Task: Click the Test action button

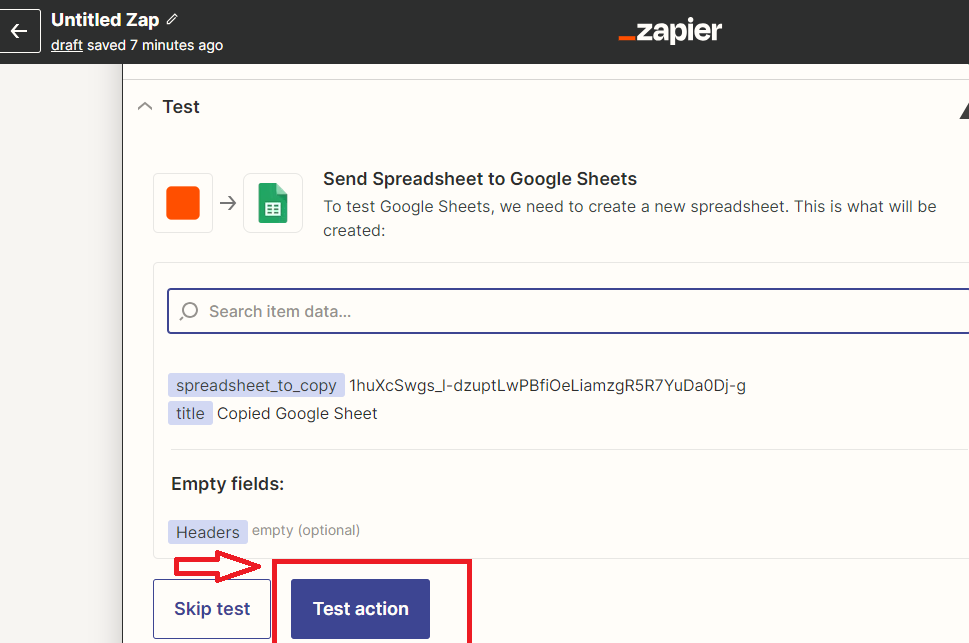Action: pos(360,609)
